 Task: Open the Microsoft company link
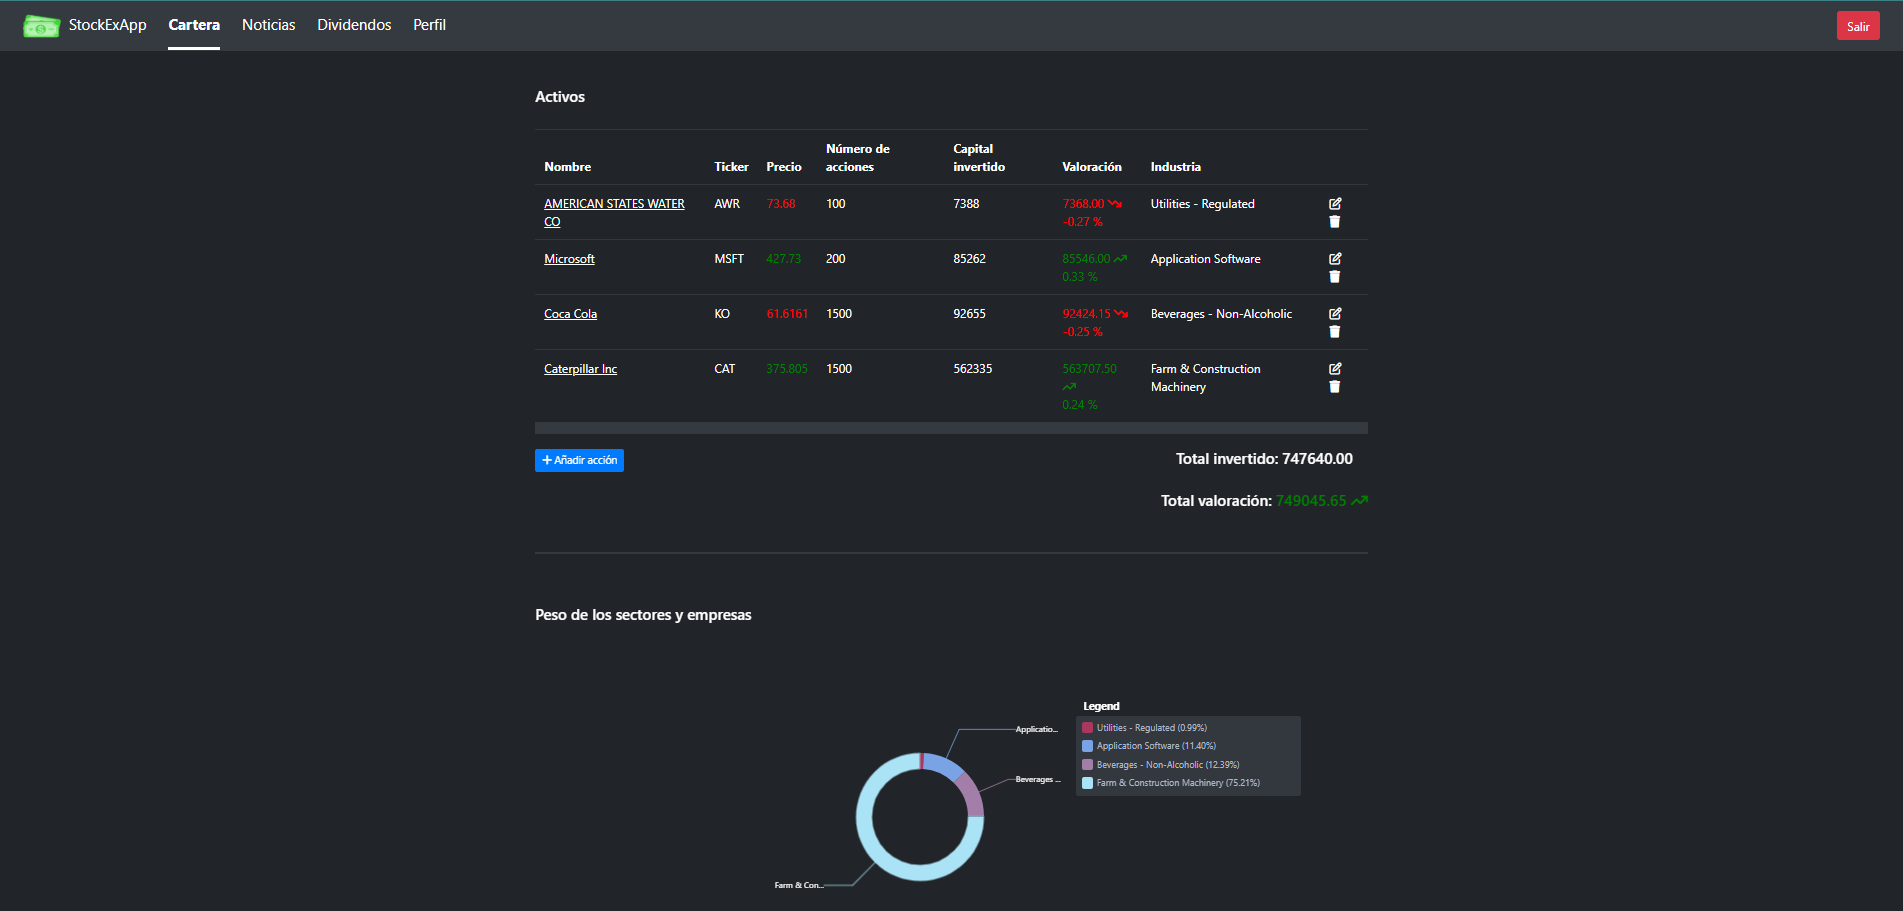click(569, 259)
